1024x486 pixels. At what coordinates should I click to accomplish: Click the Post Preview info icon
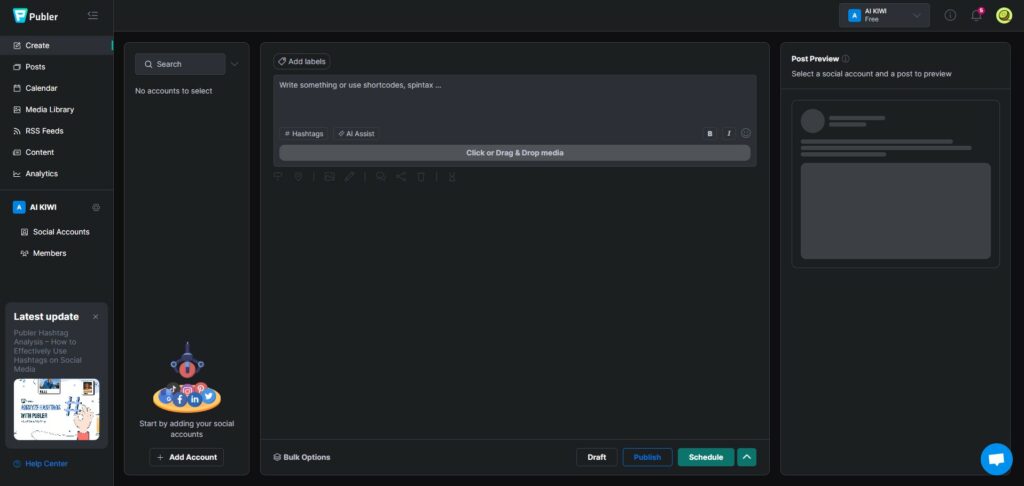pos(846,59)
